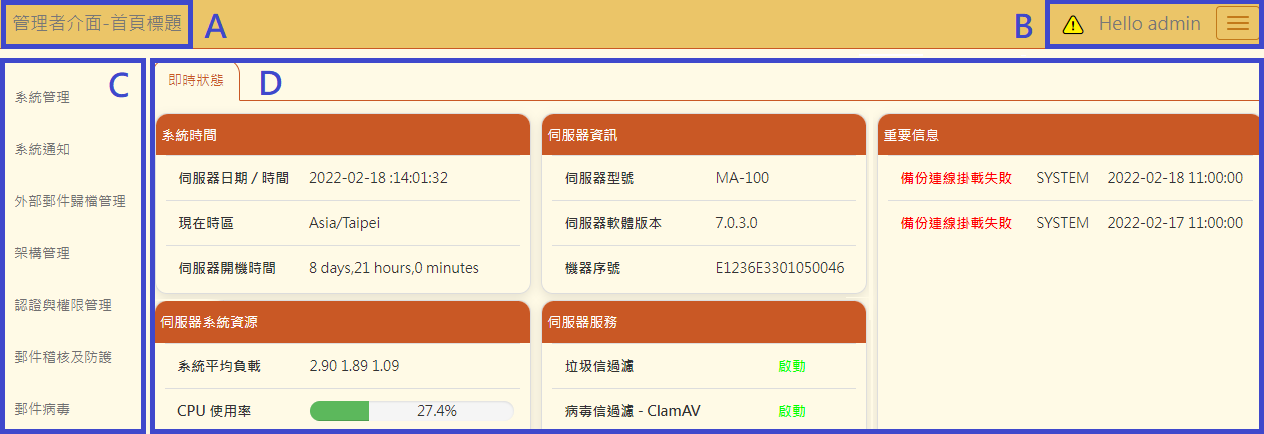Image resolution: width=1264 pixels, height=434 pixels.
Task: Click the 機器序號 value E1236E3301050046
Action: point(780,268)
